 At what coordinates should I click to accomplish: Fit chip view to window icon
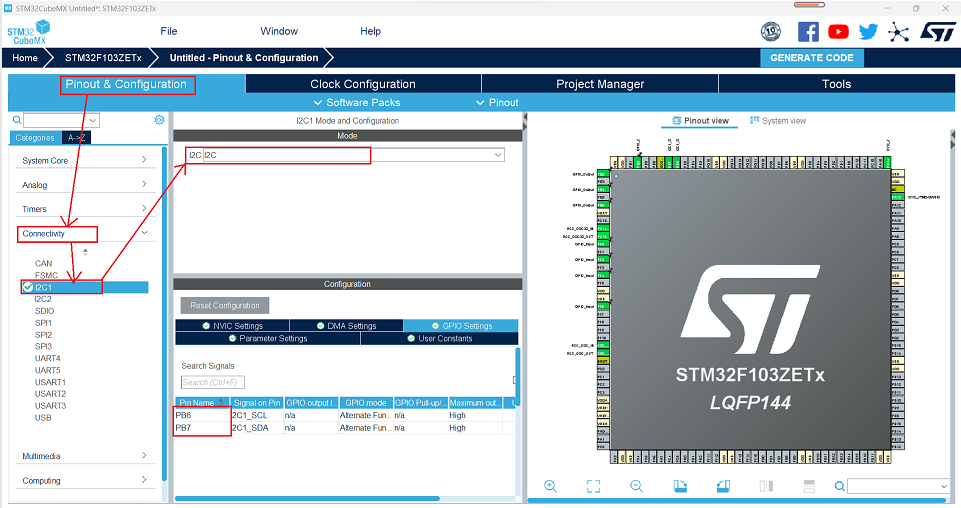[593, 487]
